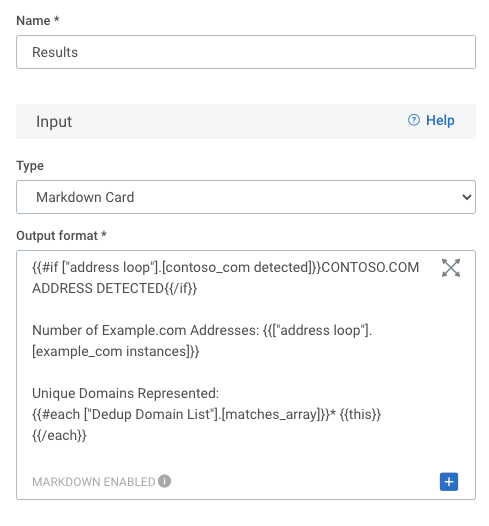489x526 pixels.
Task: Click the Type field label
Action: 30,166
